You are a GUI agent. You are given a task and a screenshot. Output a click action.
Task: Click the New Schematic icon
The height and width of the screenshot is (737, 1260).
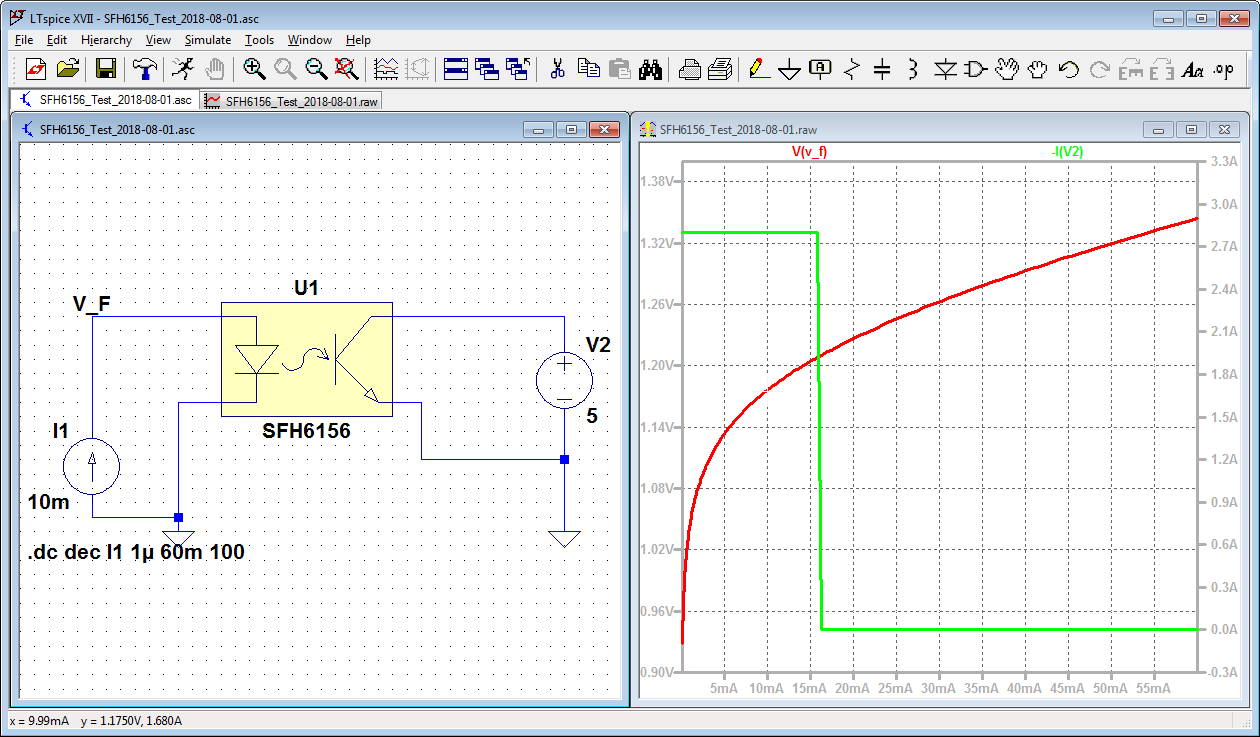click(x=36, y=69)
